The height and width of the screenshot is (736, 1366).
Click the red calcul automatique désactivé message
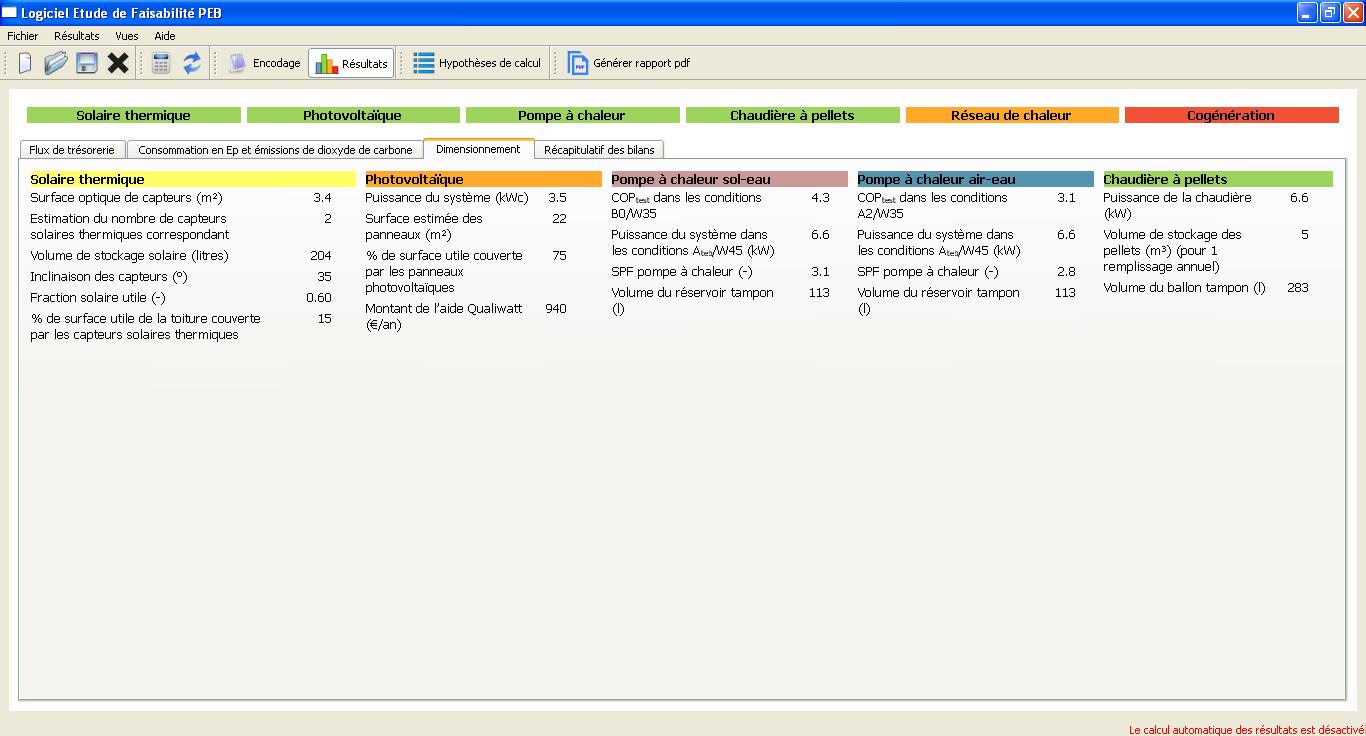(1246, 730)
